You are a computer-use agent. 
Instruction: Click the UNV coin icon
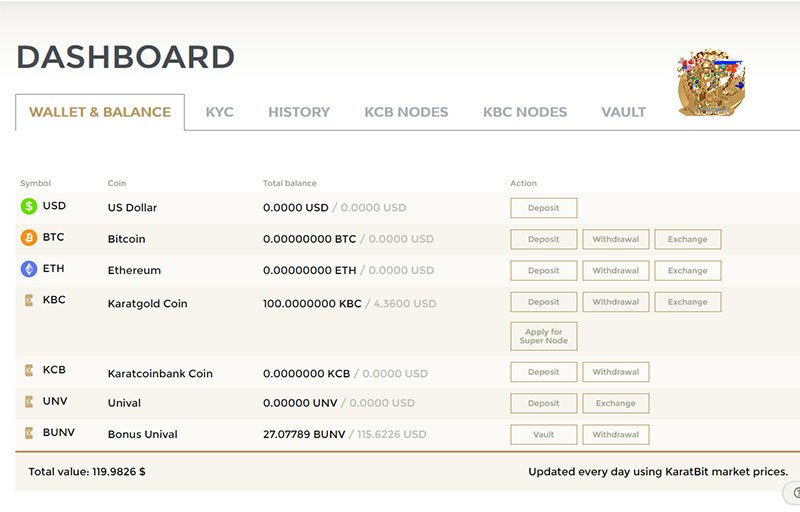pyautogui.click(x=29, y=402)
